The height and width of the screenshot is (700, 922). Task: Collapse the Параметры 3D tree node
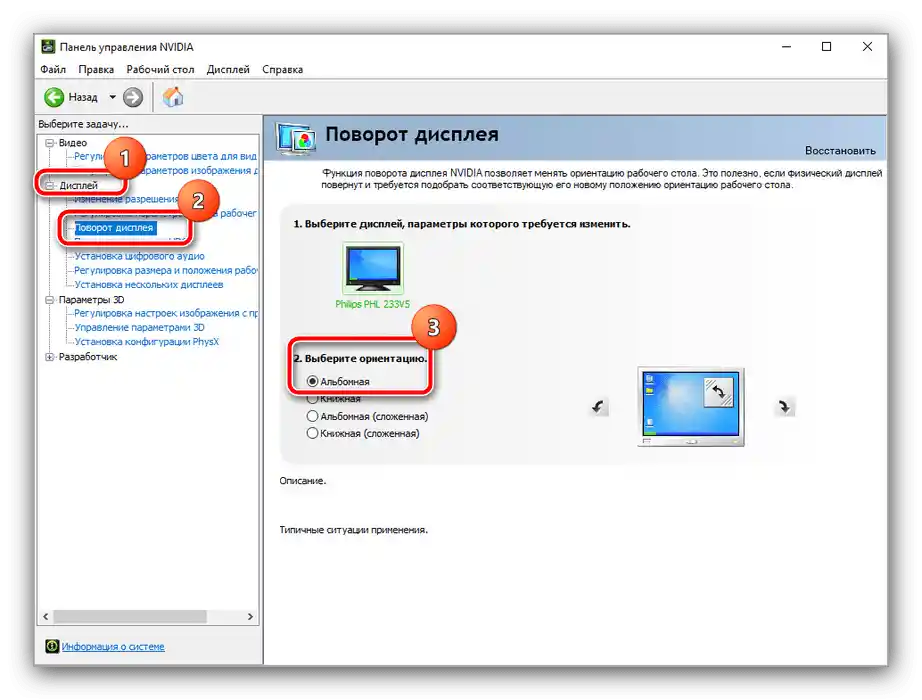(50, 300)
